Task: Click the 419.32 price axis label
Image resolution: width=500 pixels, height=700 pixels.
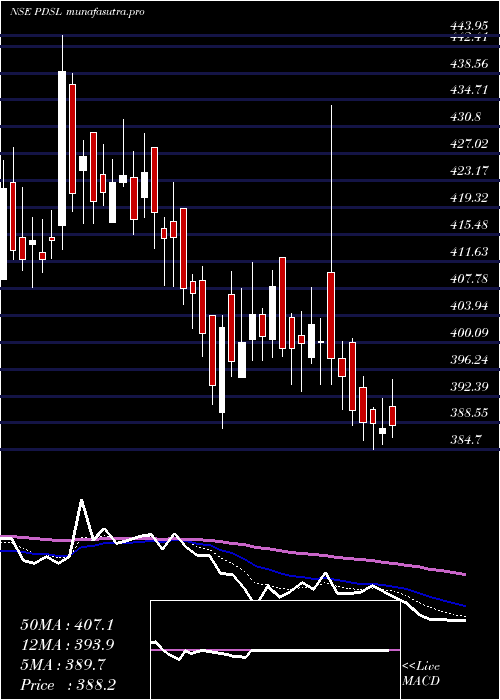Action: 469,198
